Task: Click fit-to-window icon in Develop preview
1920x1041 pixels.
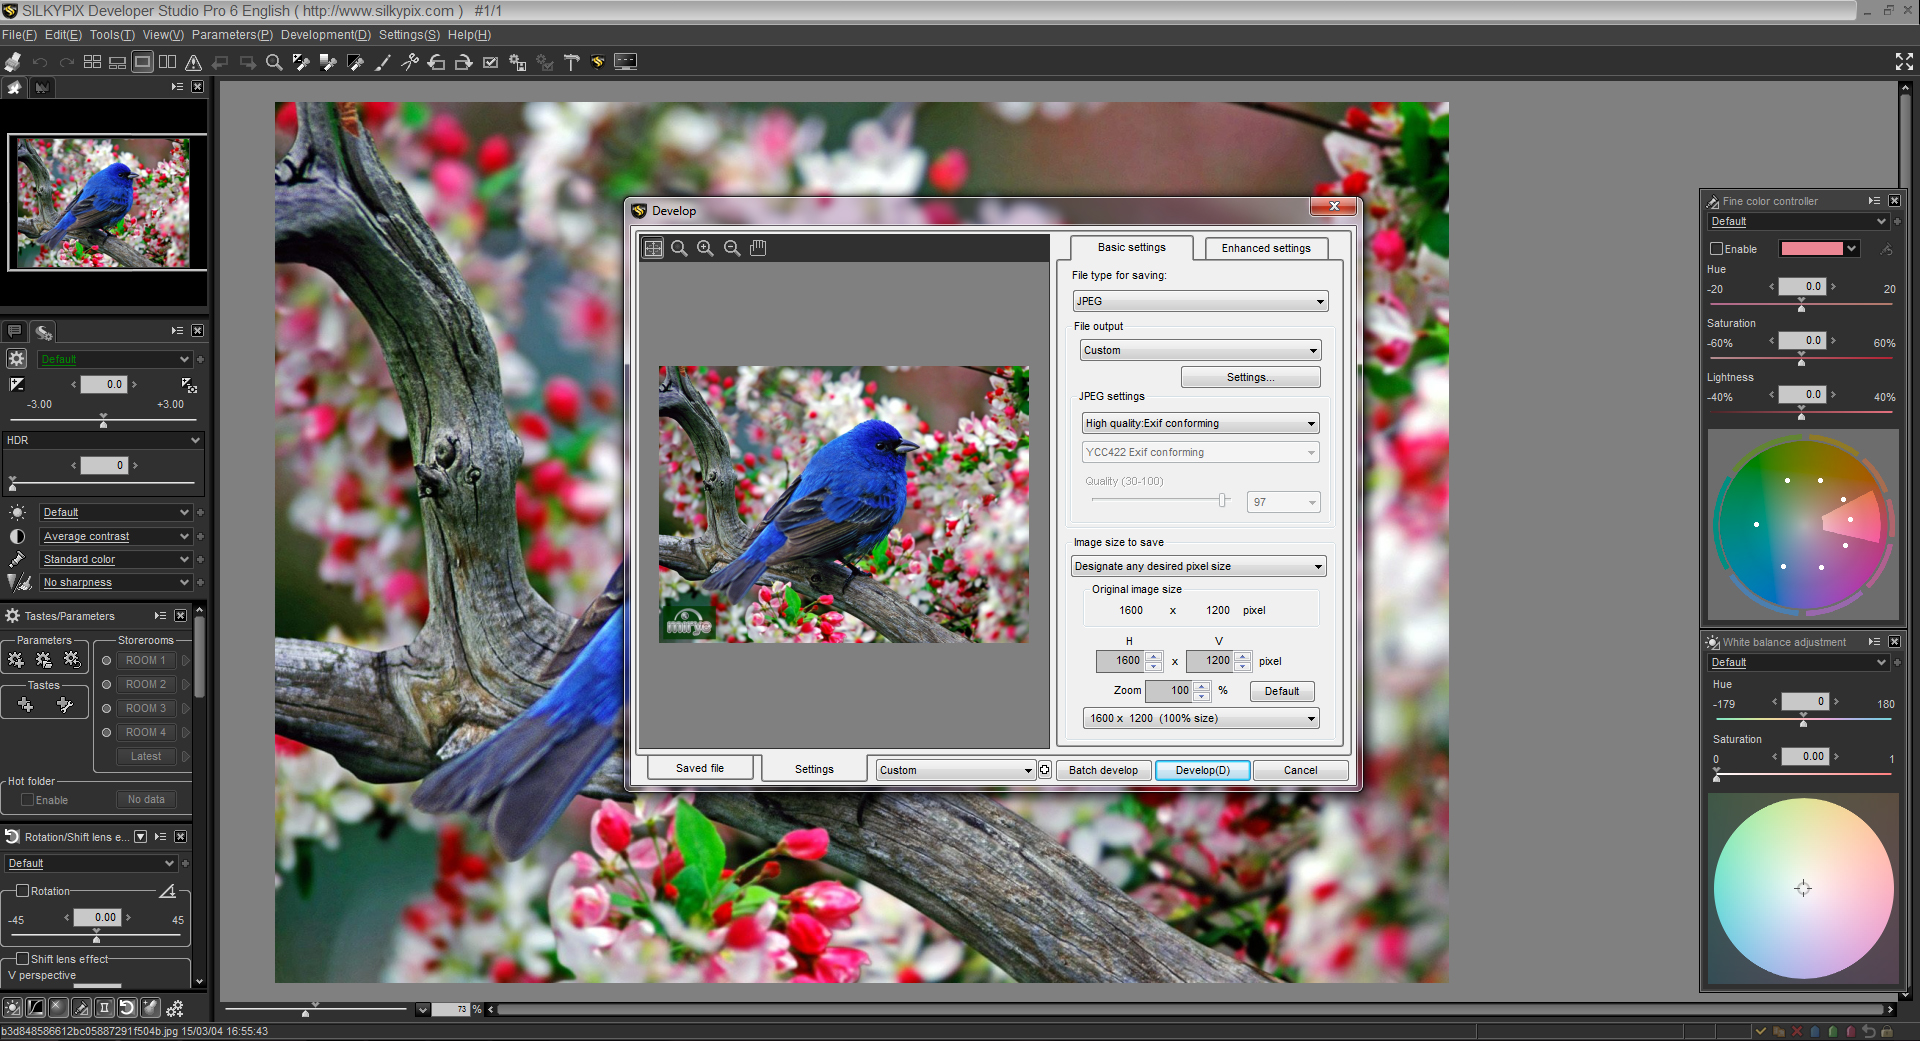Action: pyautogui.click(x=653, y=248)
